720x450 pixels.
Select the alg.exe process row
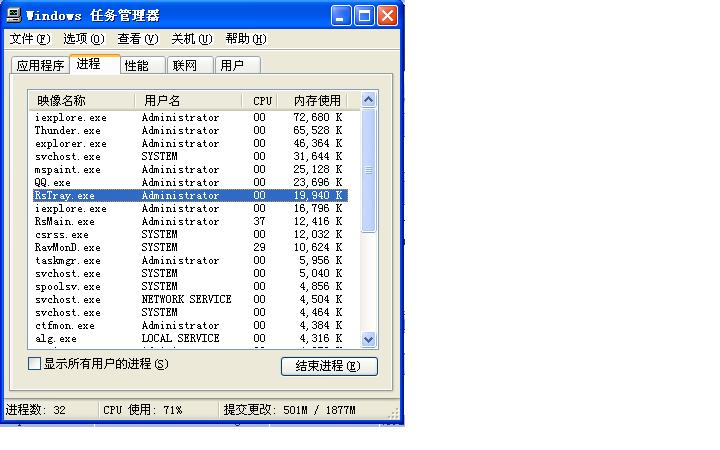(190, 338)
